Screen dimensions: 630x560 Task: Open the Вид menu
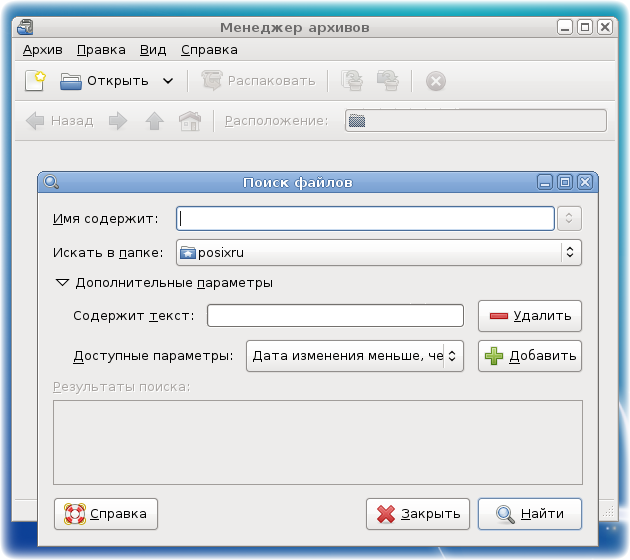click(x=153, y=50)
